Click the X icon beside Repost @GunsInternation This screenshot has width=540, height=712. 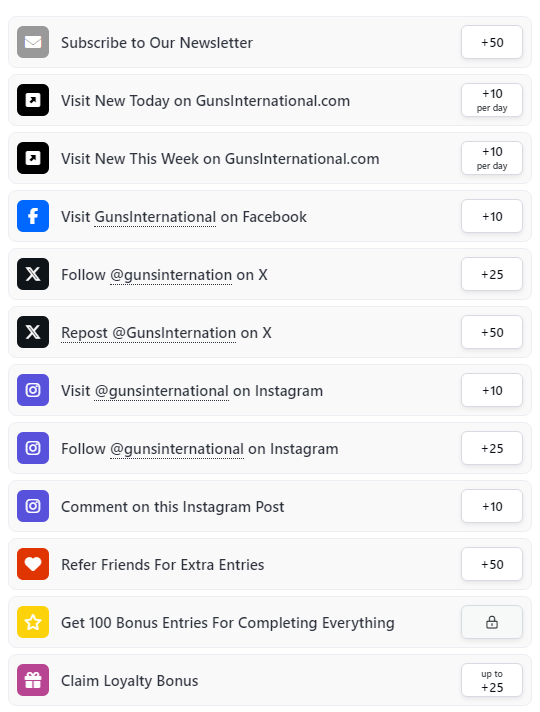click(x=33, y=332)
